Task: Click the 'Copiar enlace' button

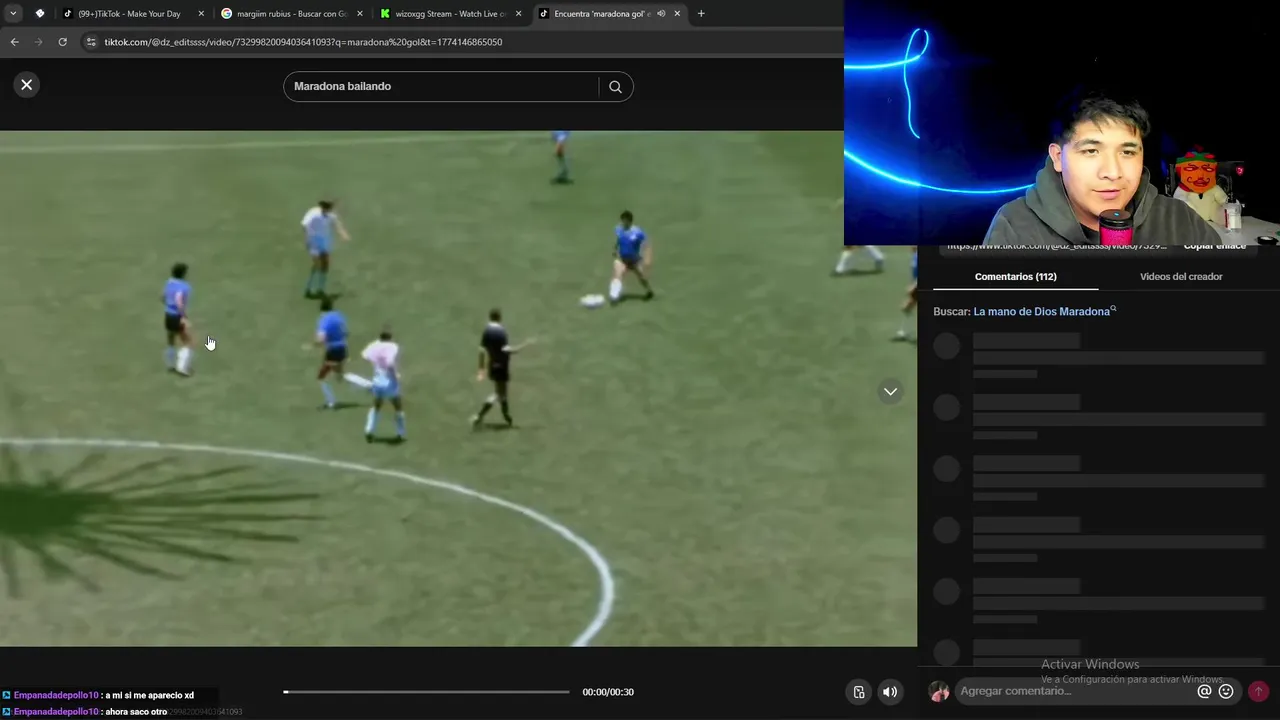Action: [x=1214, y=247]
